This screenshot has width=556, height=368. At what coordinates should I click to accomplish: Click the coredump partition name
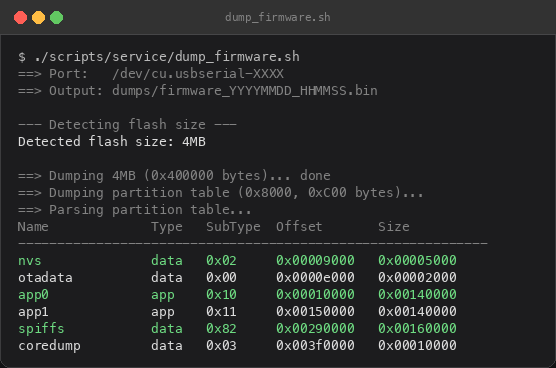(x=49, y=346)
